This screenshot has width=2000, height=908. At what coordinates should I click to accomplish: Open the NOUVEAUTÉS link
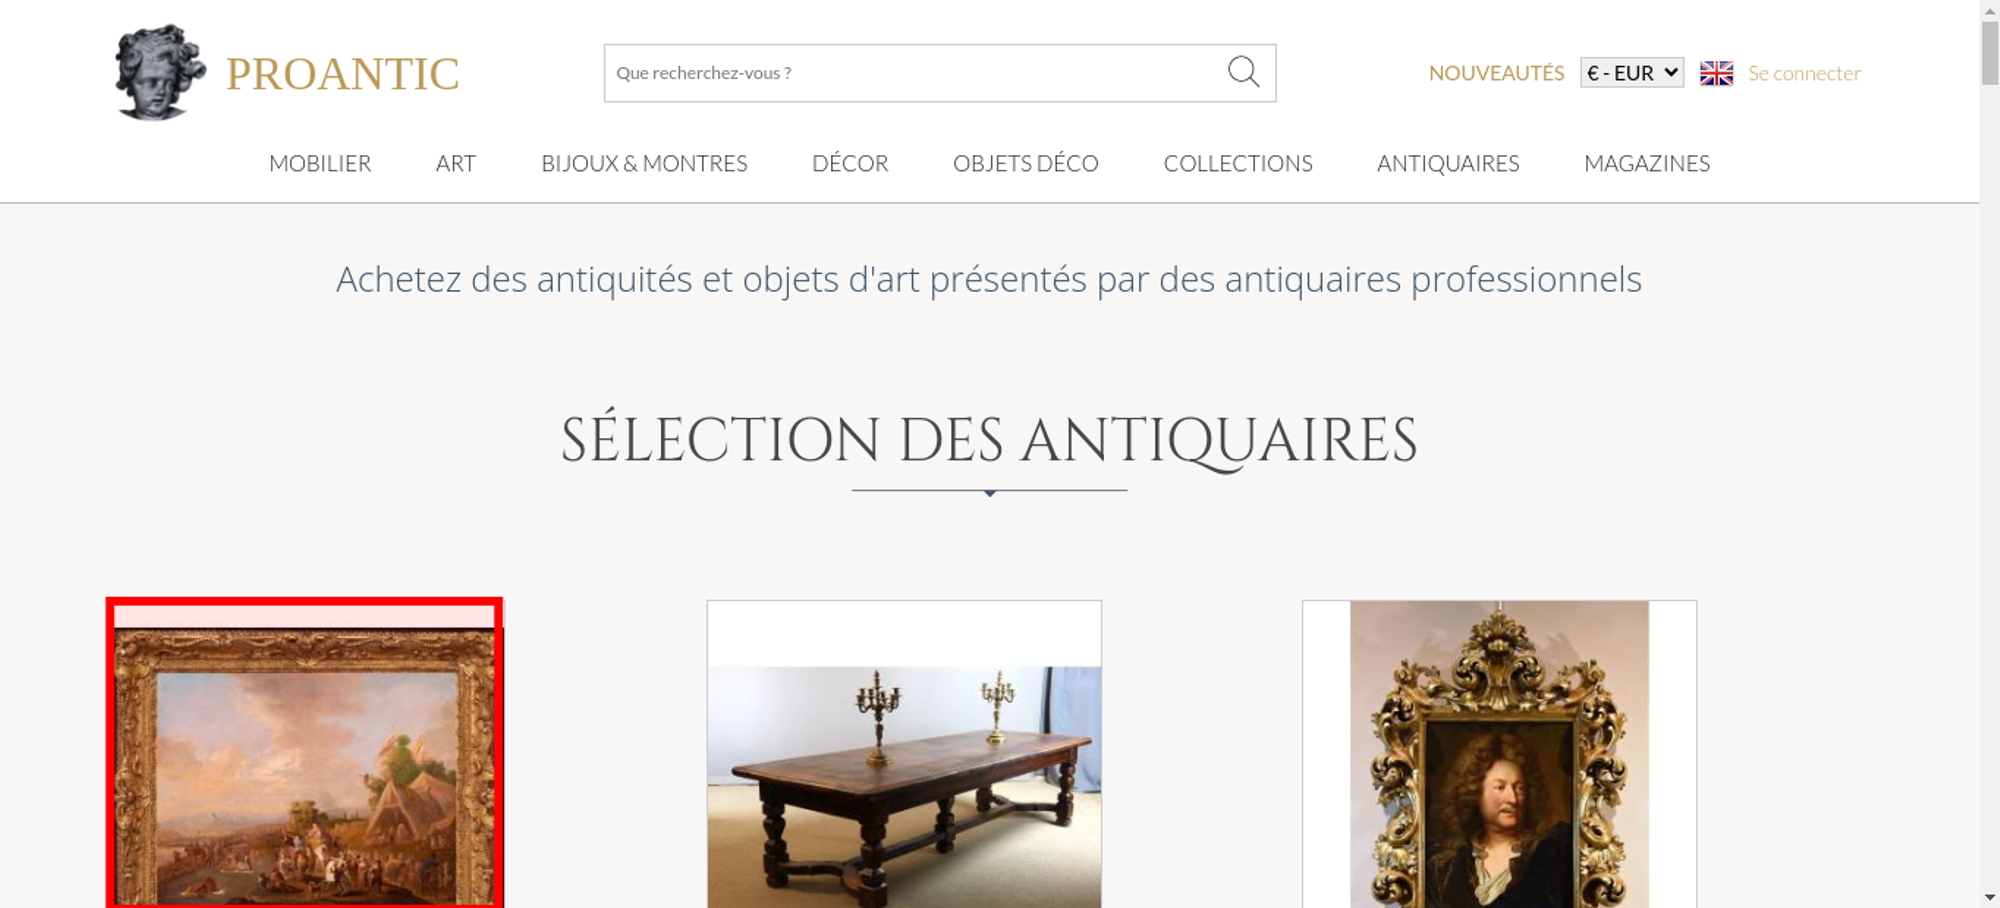point(1496,73)
